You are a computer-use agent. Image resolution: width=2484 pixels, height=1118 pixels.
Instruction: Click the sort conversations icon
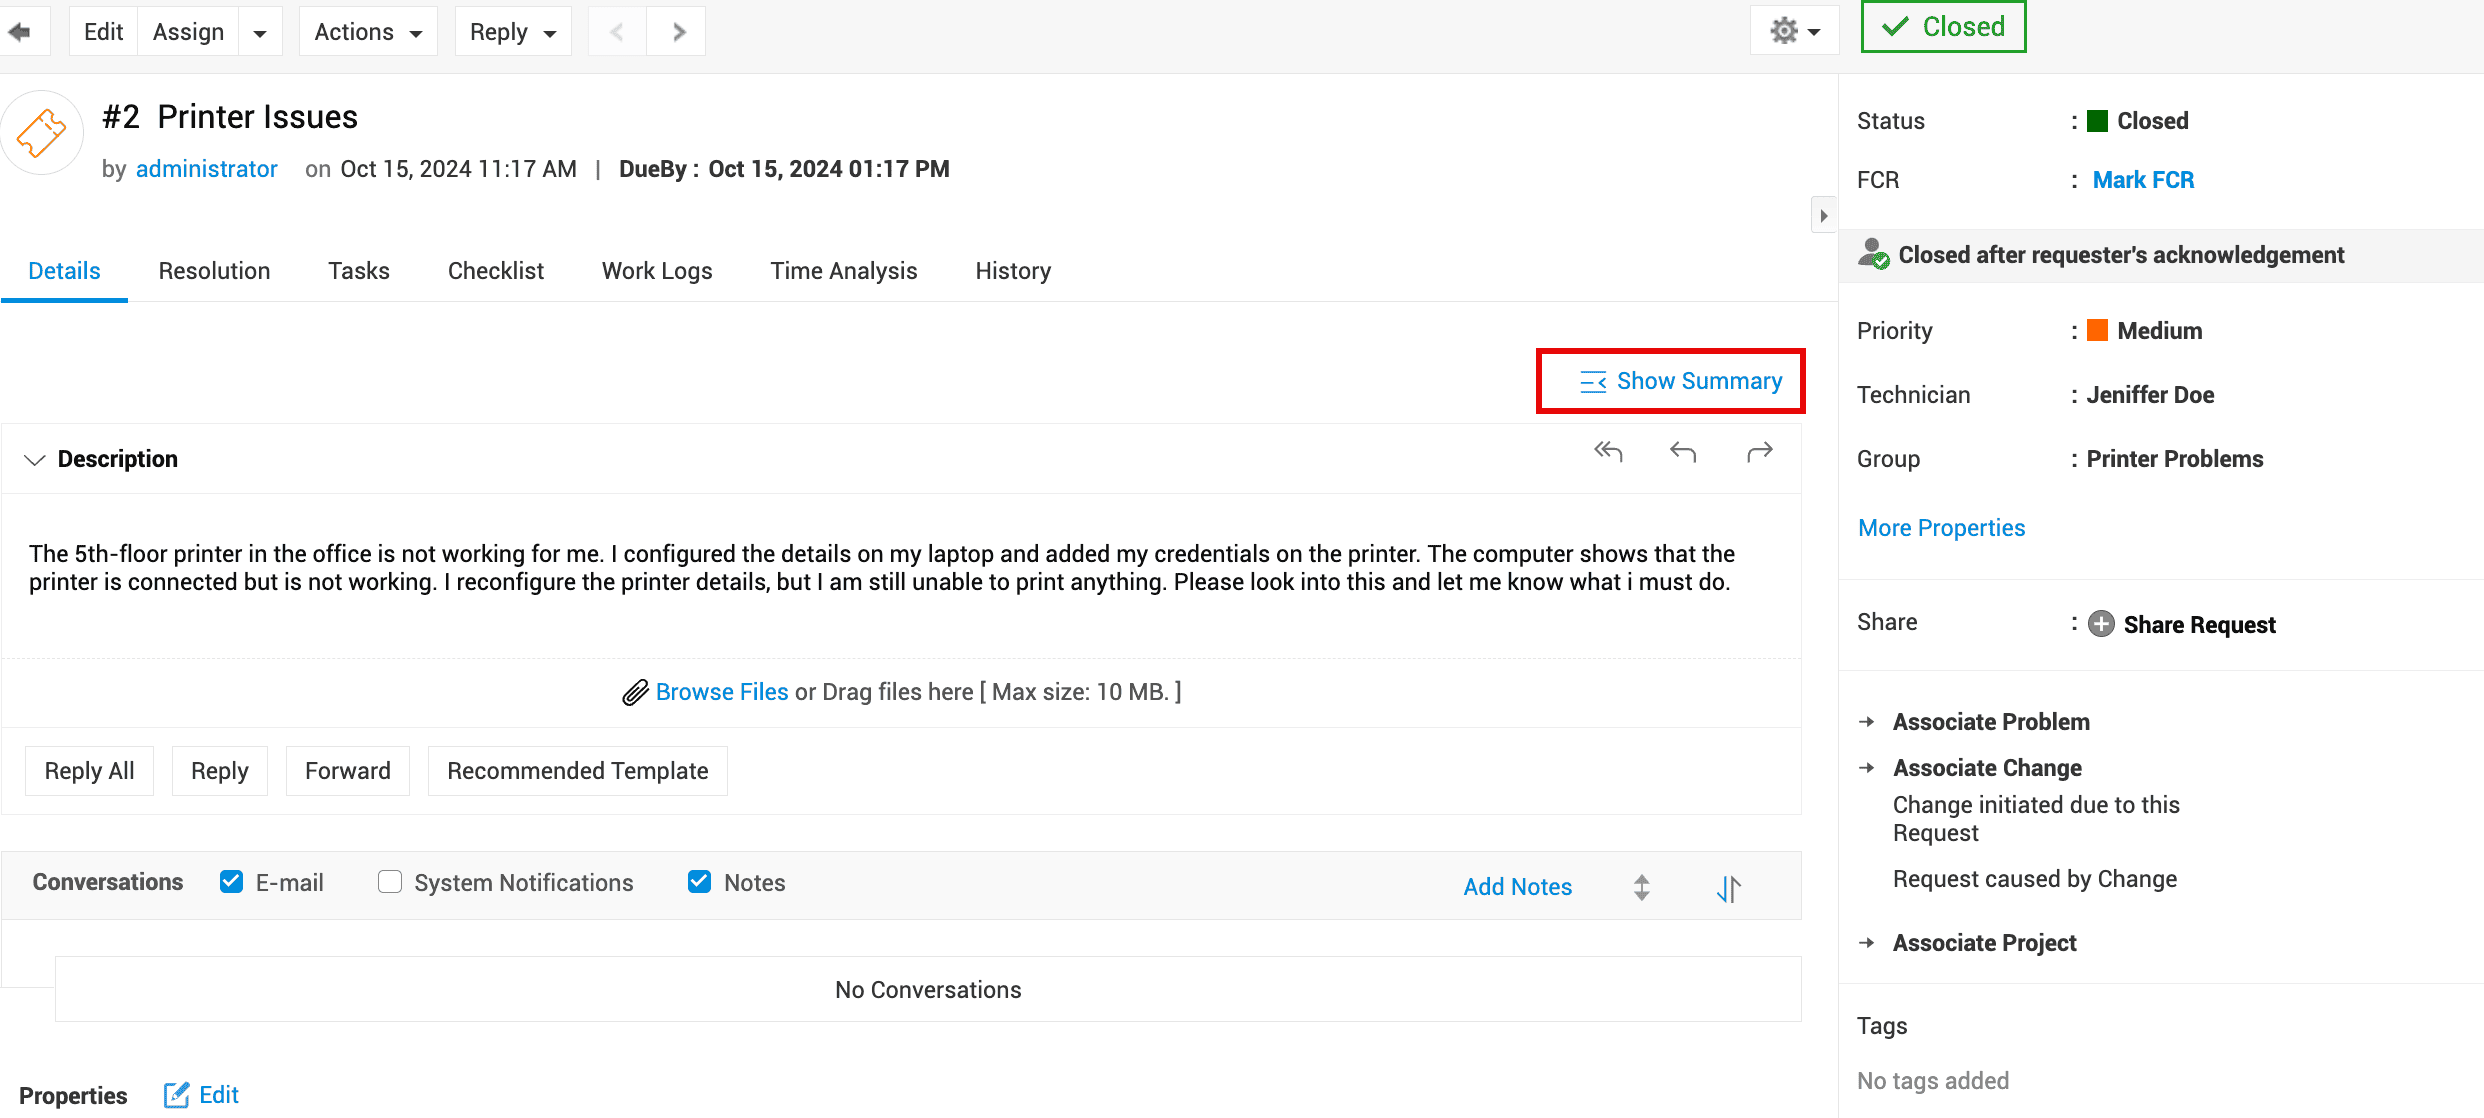point(1728,888)
